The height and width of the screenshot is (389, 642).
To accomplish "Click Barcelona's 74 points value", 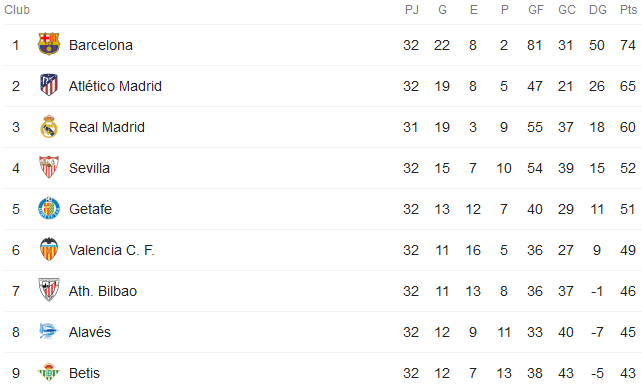I will 628,45.
